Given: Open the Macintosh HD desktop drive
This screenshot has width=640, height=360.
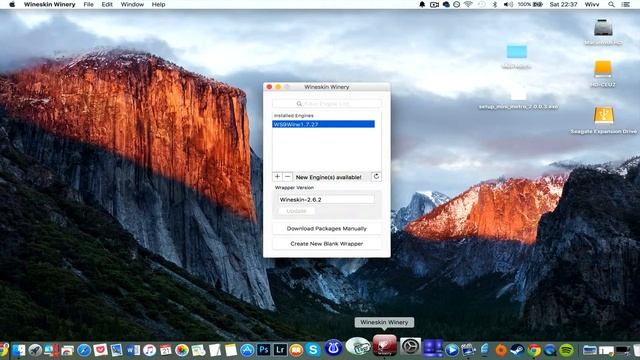Looking at the screenshot, I should (x=603, y=28).
